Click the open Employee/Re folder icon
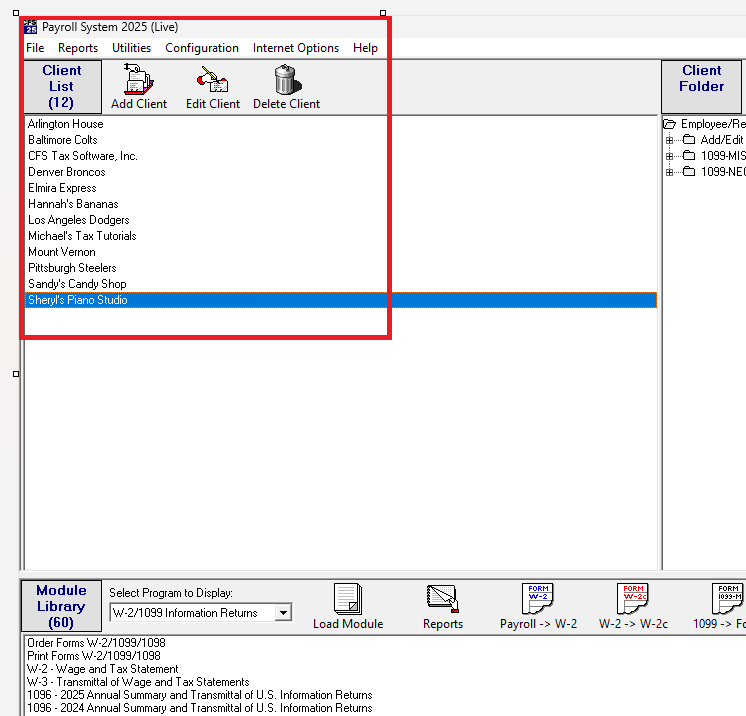This screenshot has width=746, height=716. point(670,124)
